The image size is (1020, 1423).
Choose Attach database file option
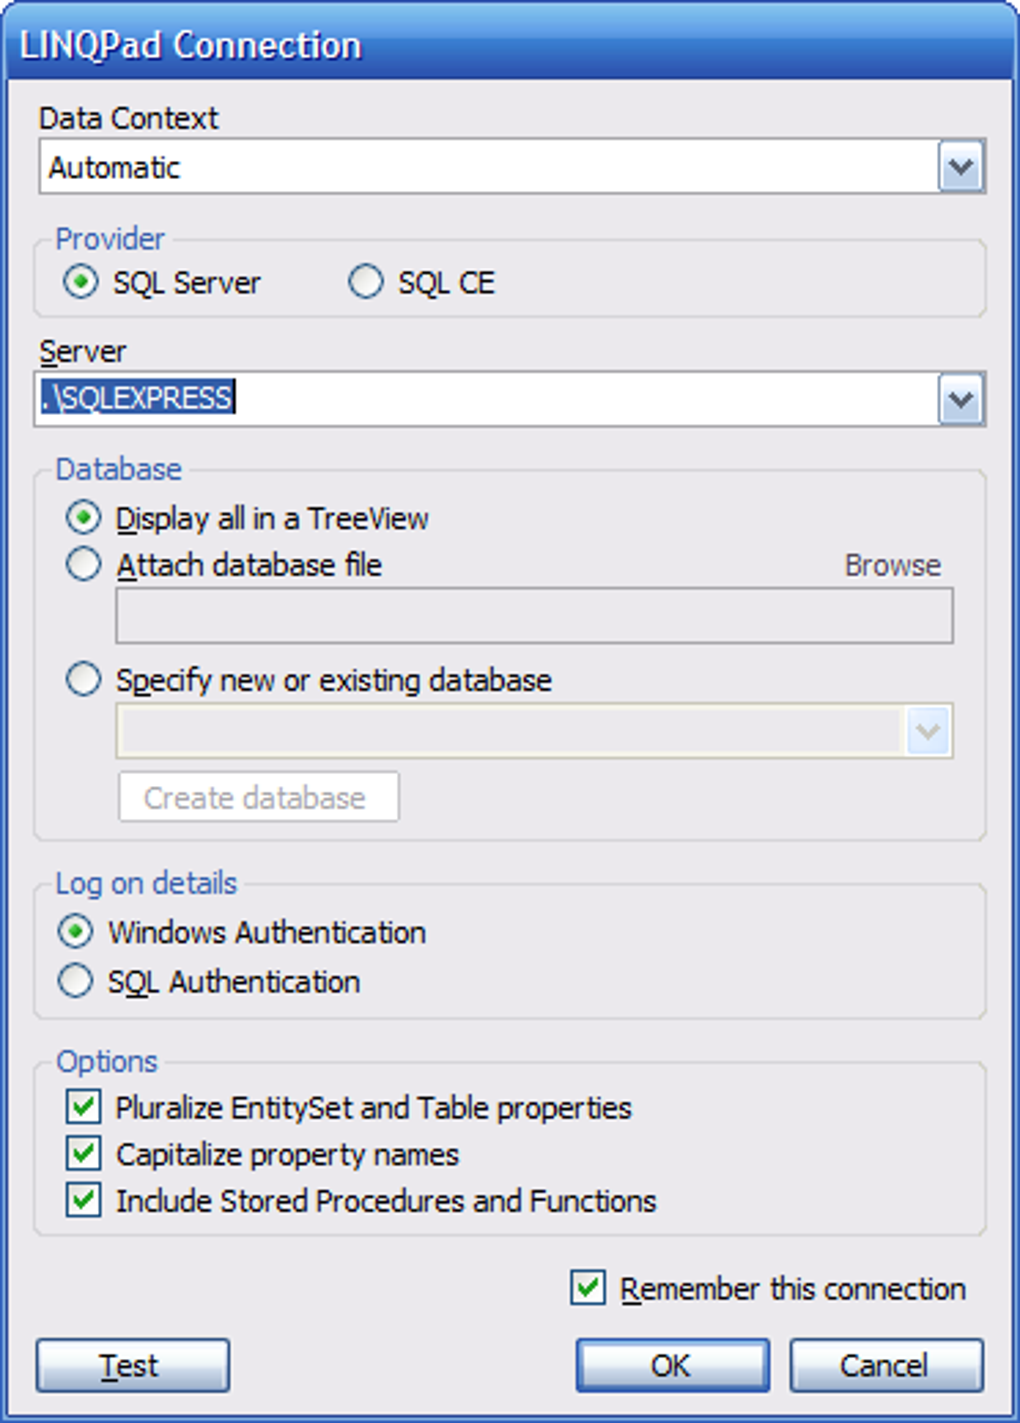click(83, 565)
